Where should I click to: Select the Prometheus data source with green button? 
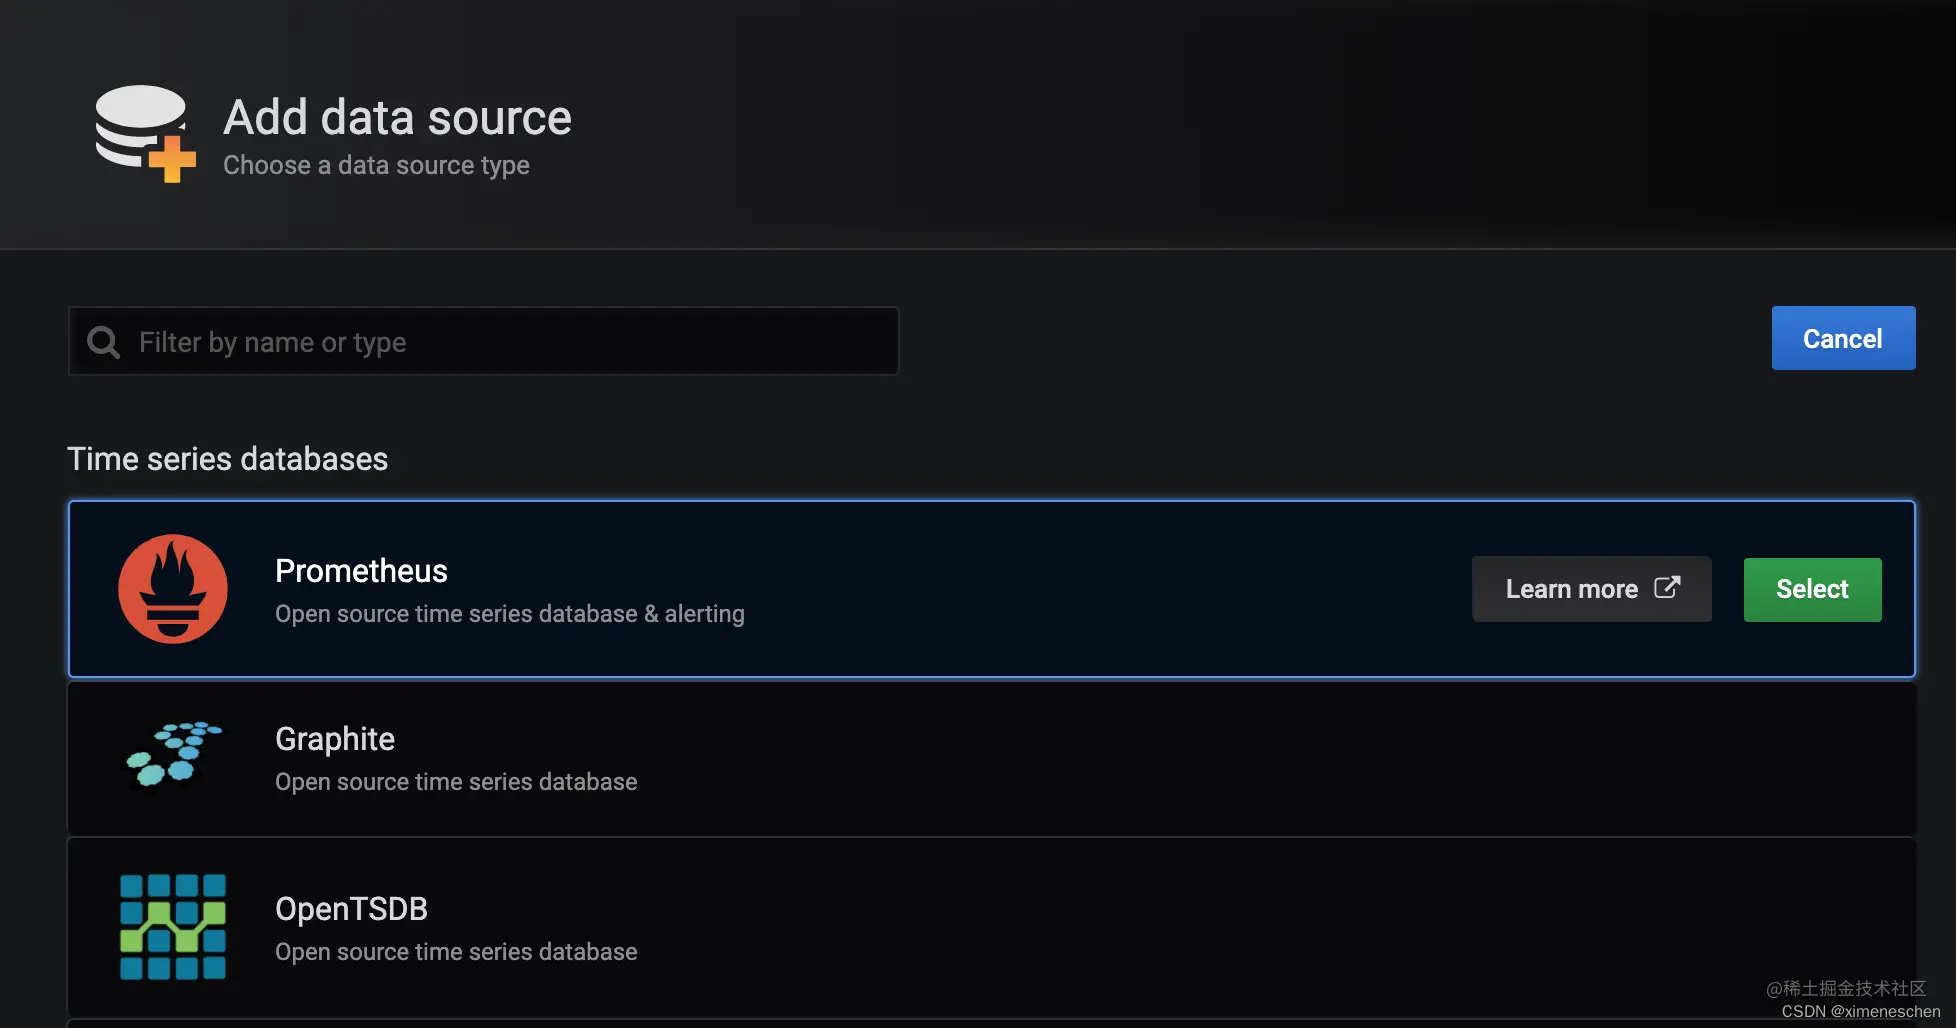(1812, 589)
